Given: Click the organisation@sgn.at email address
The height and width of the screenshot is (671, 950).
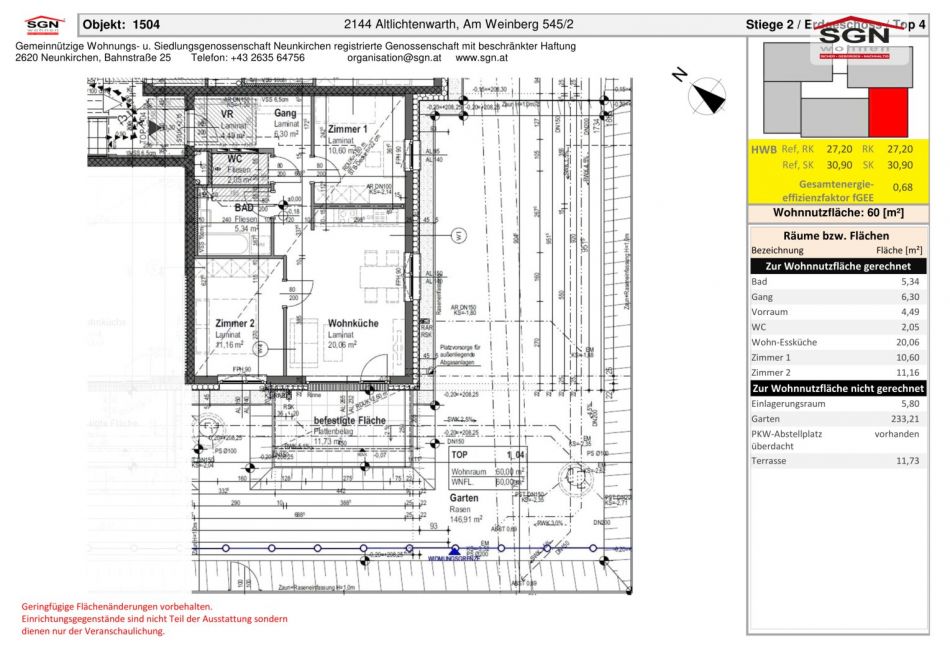Looking at the screenshot, I should (x=397, y=58).
